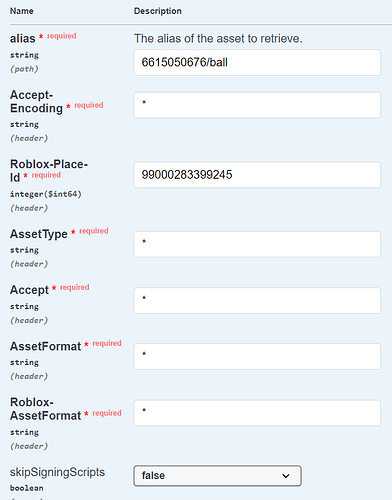This screenshot has height=500, width=392.
Task: Select the Roblox-AssetFormat input field
Action: coord(257,413)
